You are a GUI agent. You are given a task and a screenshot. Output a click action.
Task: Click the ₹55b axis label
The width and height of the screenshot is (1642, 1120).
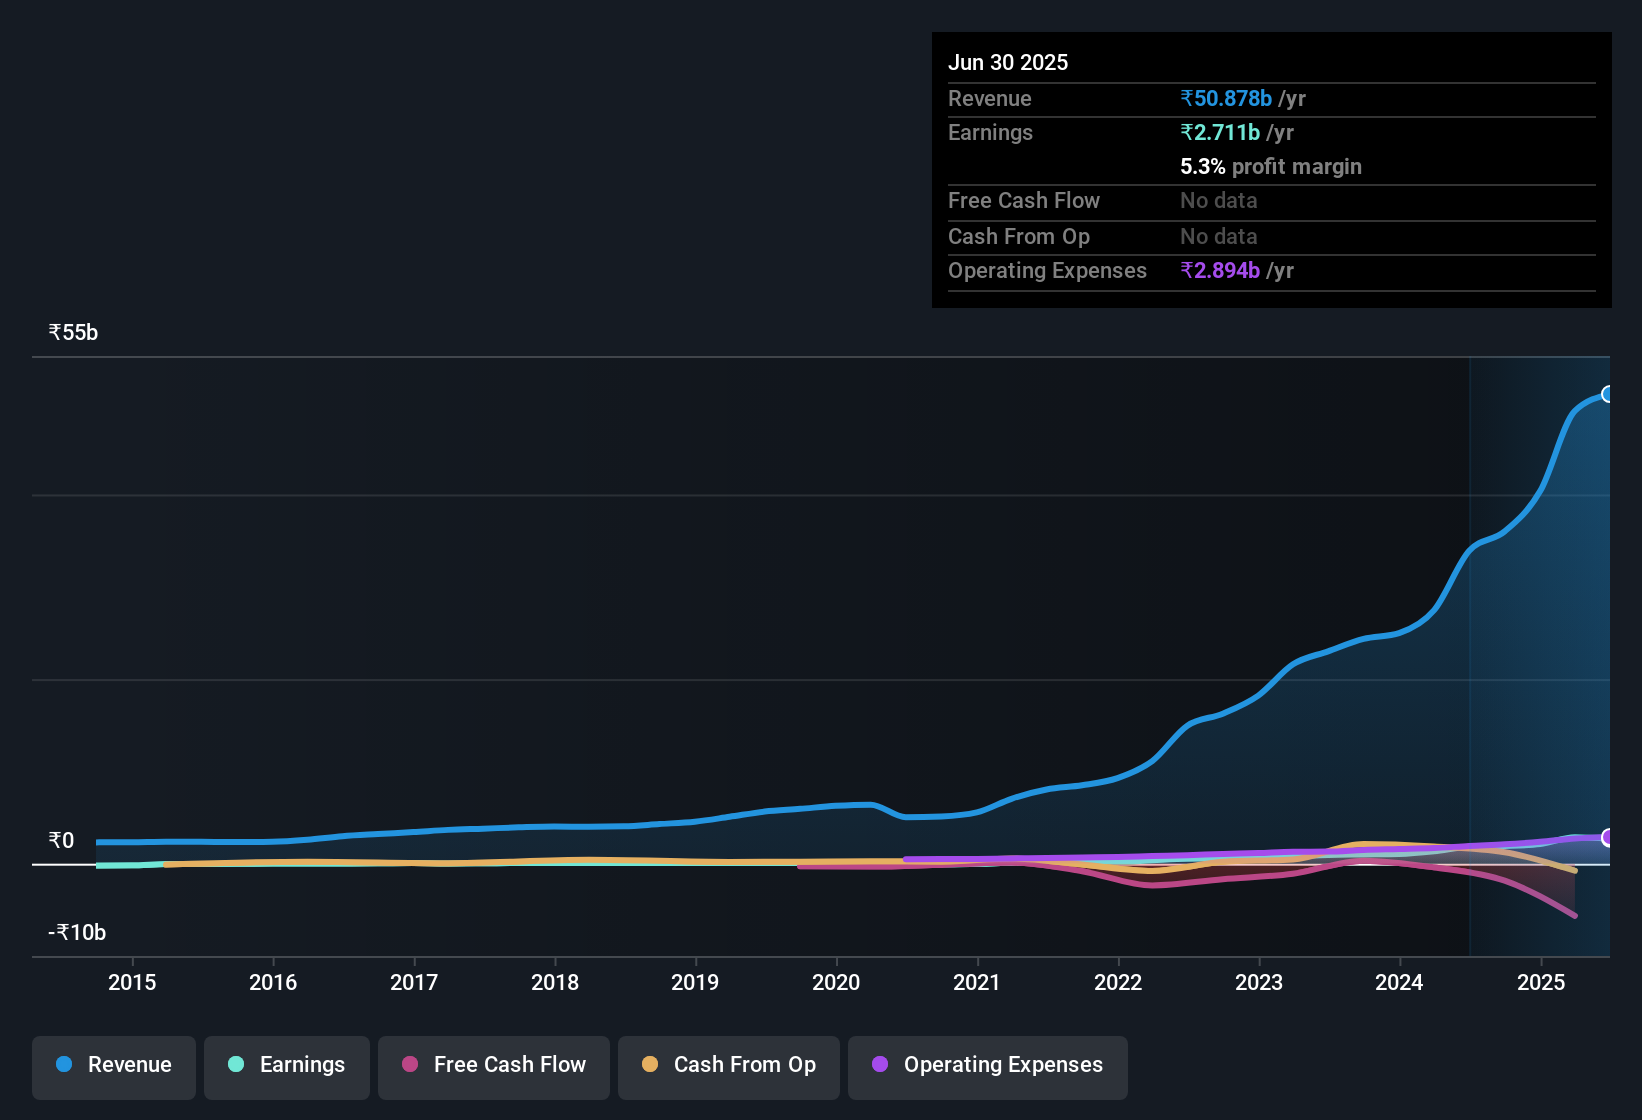click(72, 332)
